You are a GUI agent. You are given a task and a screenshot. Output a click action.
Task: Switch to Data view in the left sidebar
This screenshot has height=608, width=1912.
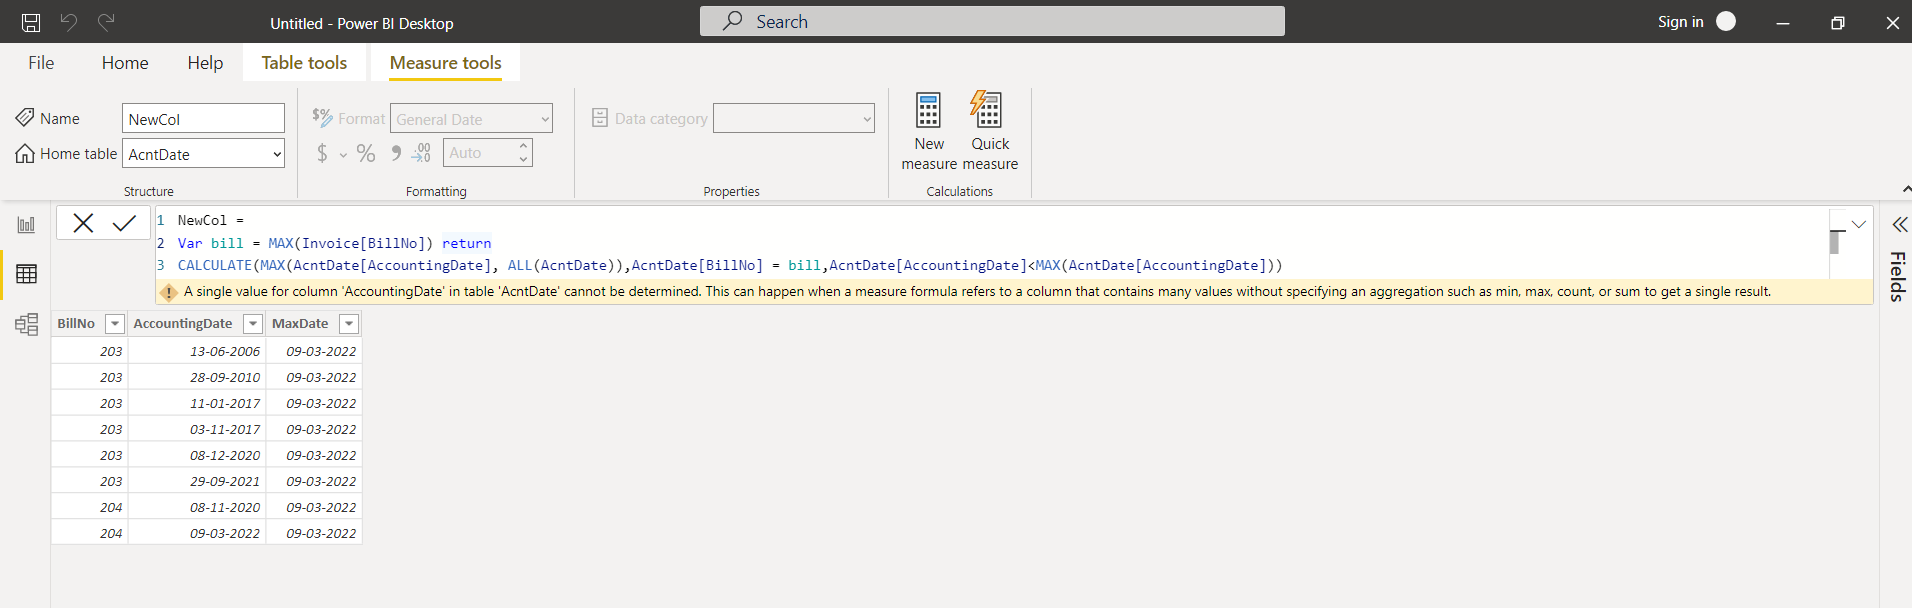26,274
